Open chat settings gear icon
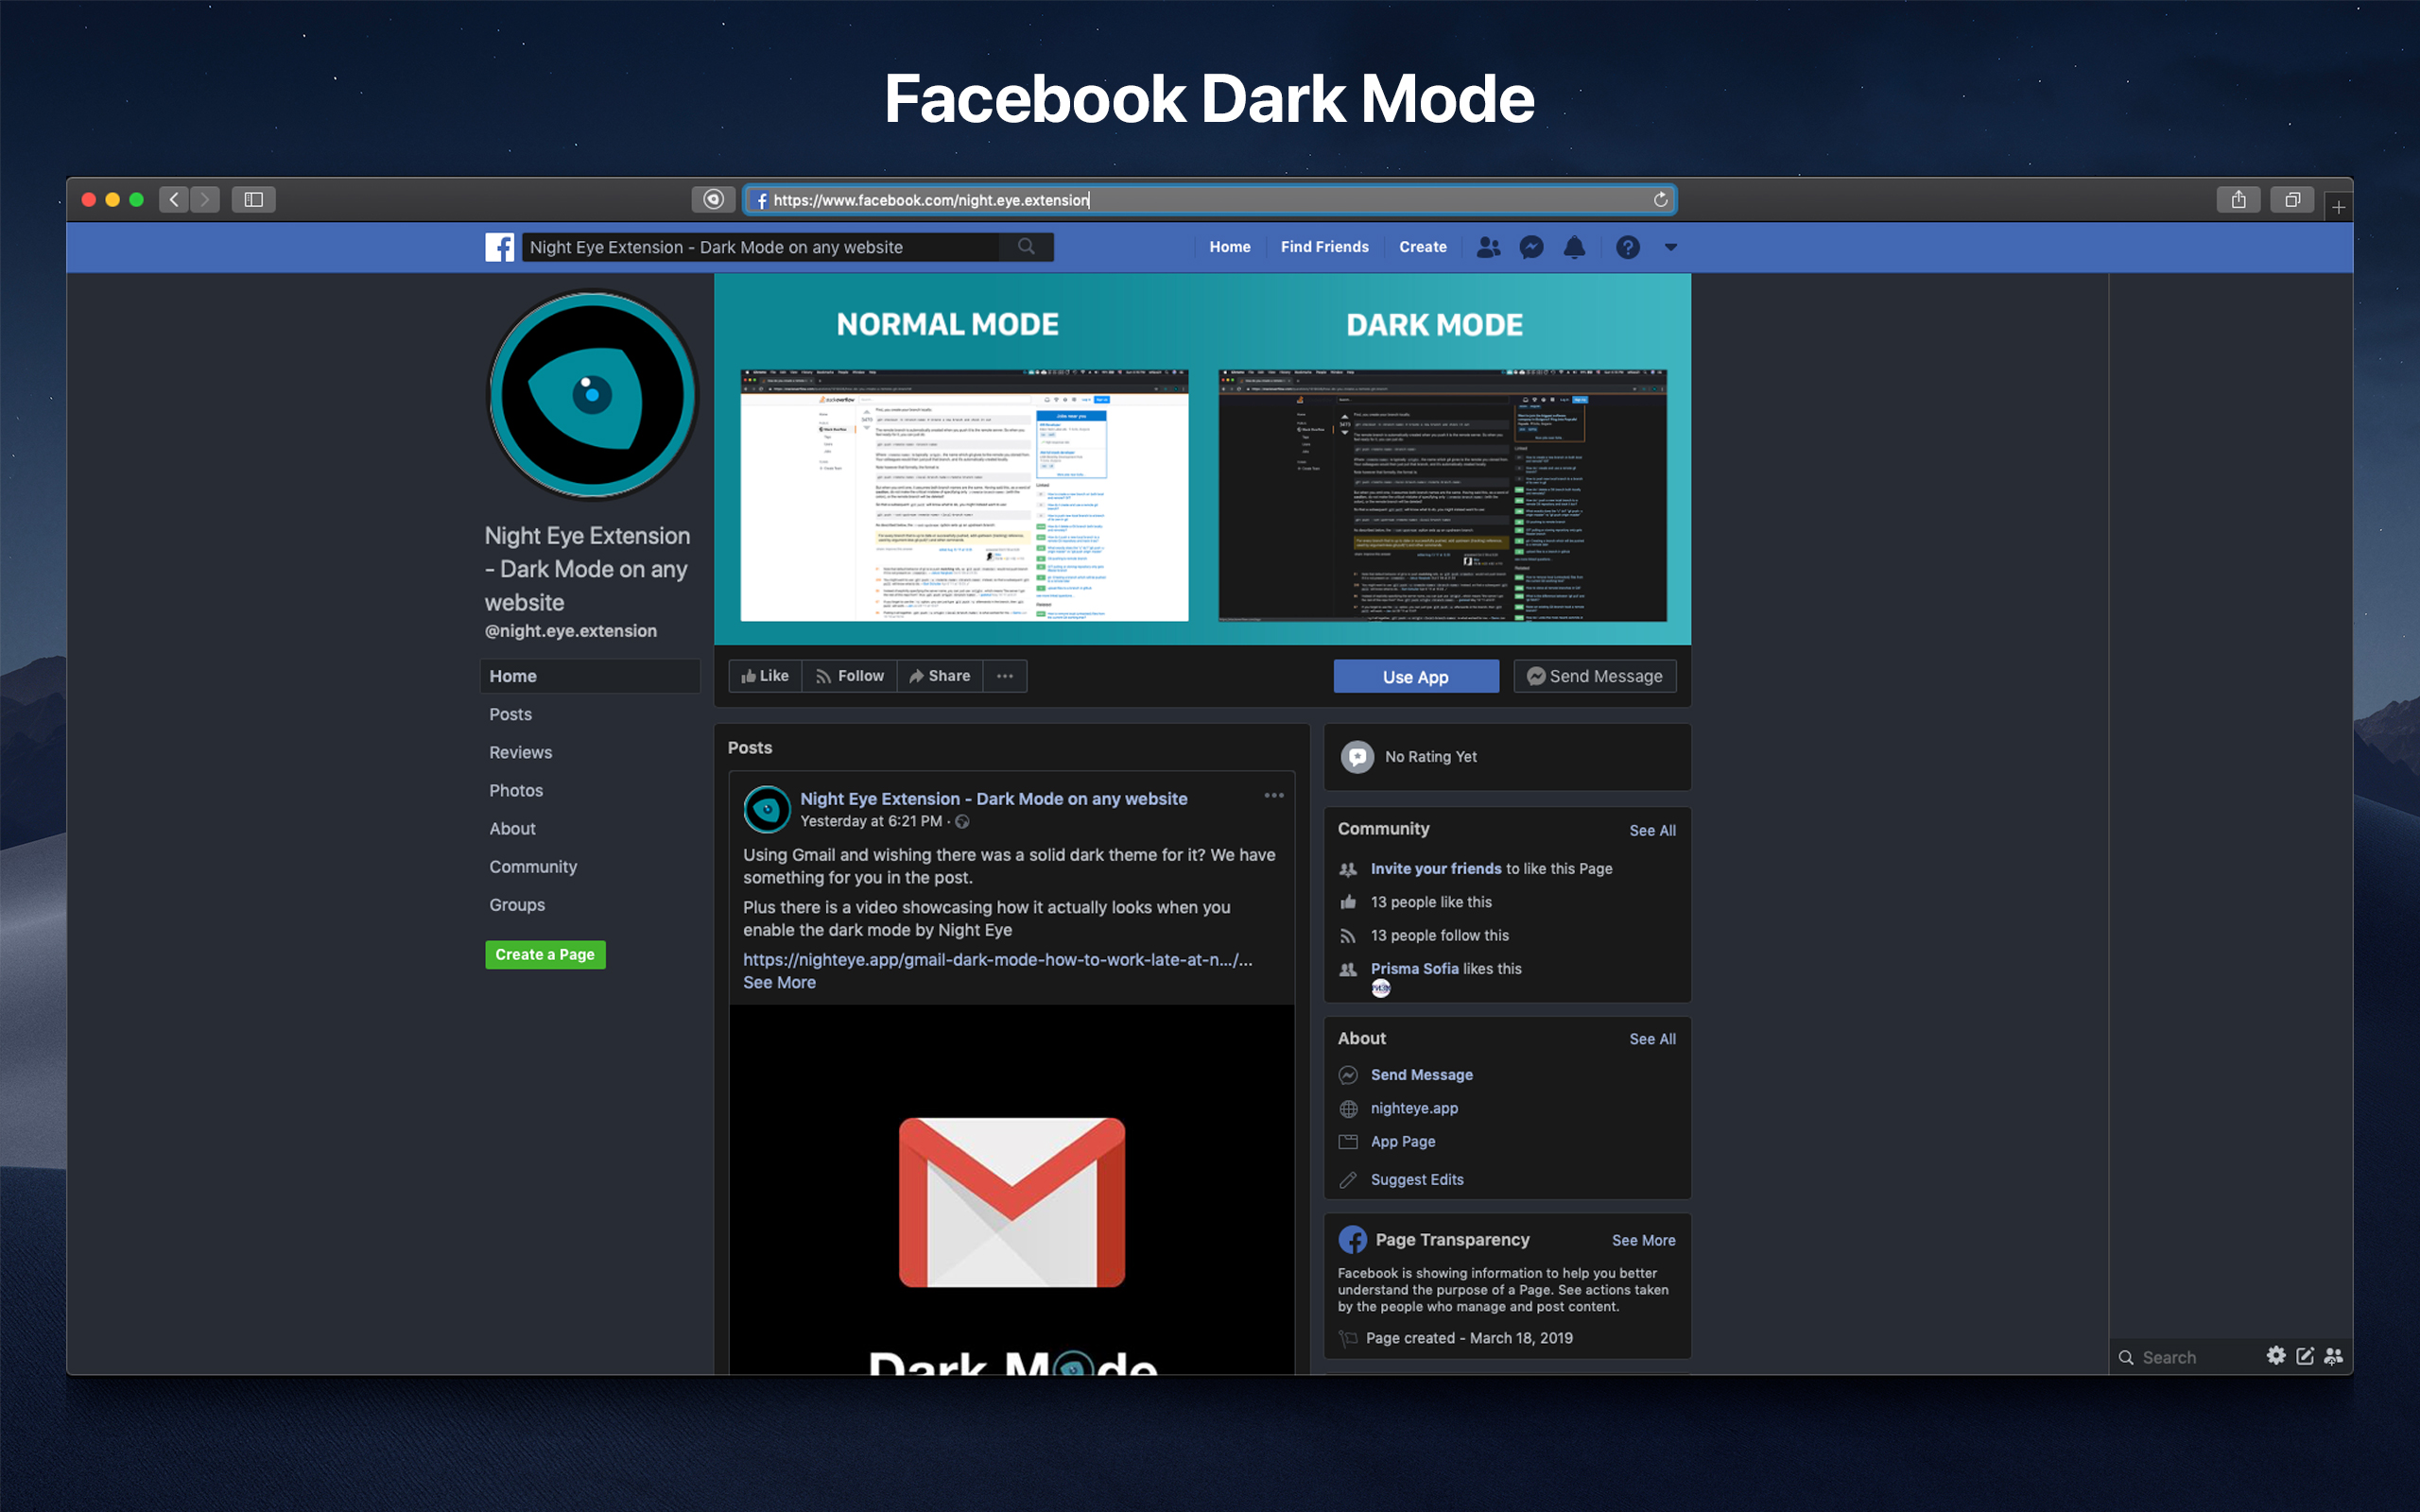This screenshot has height=1512, width=2420. (2276, 1355)
